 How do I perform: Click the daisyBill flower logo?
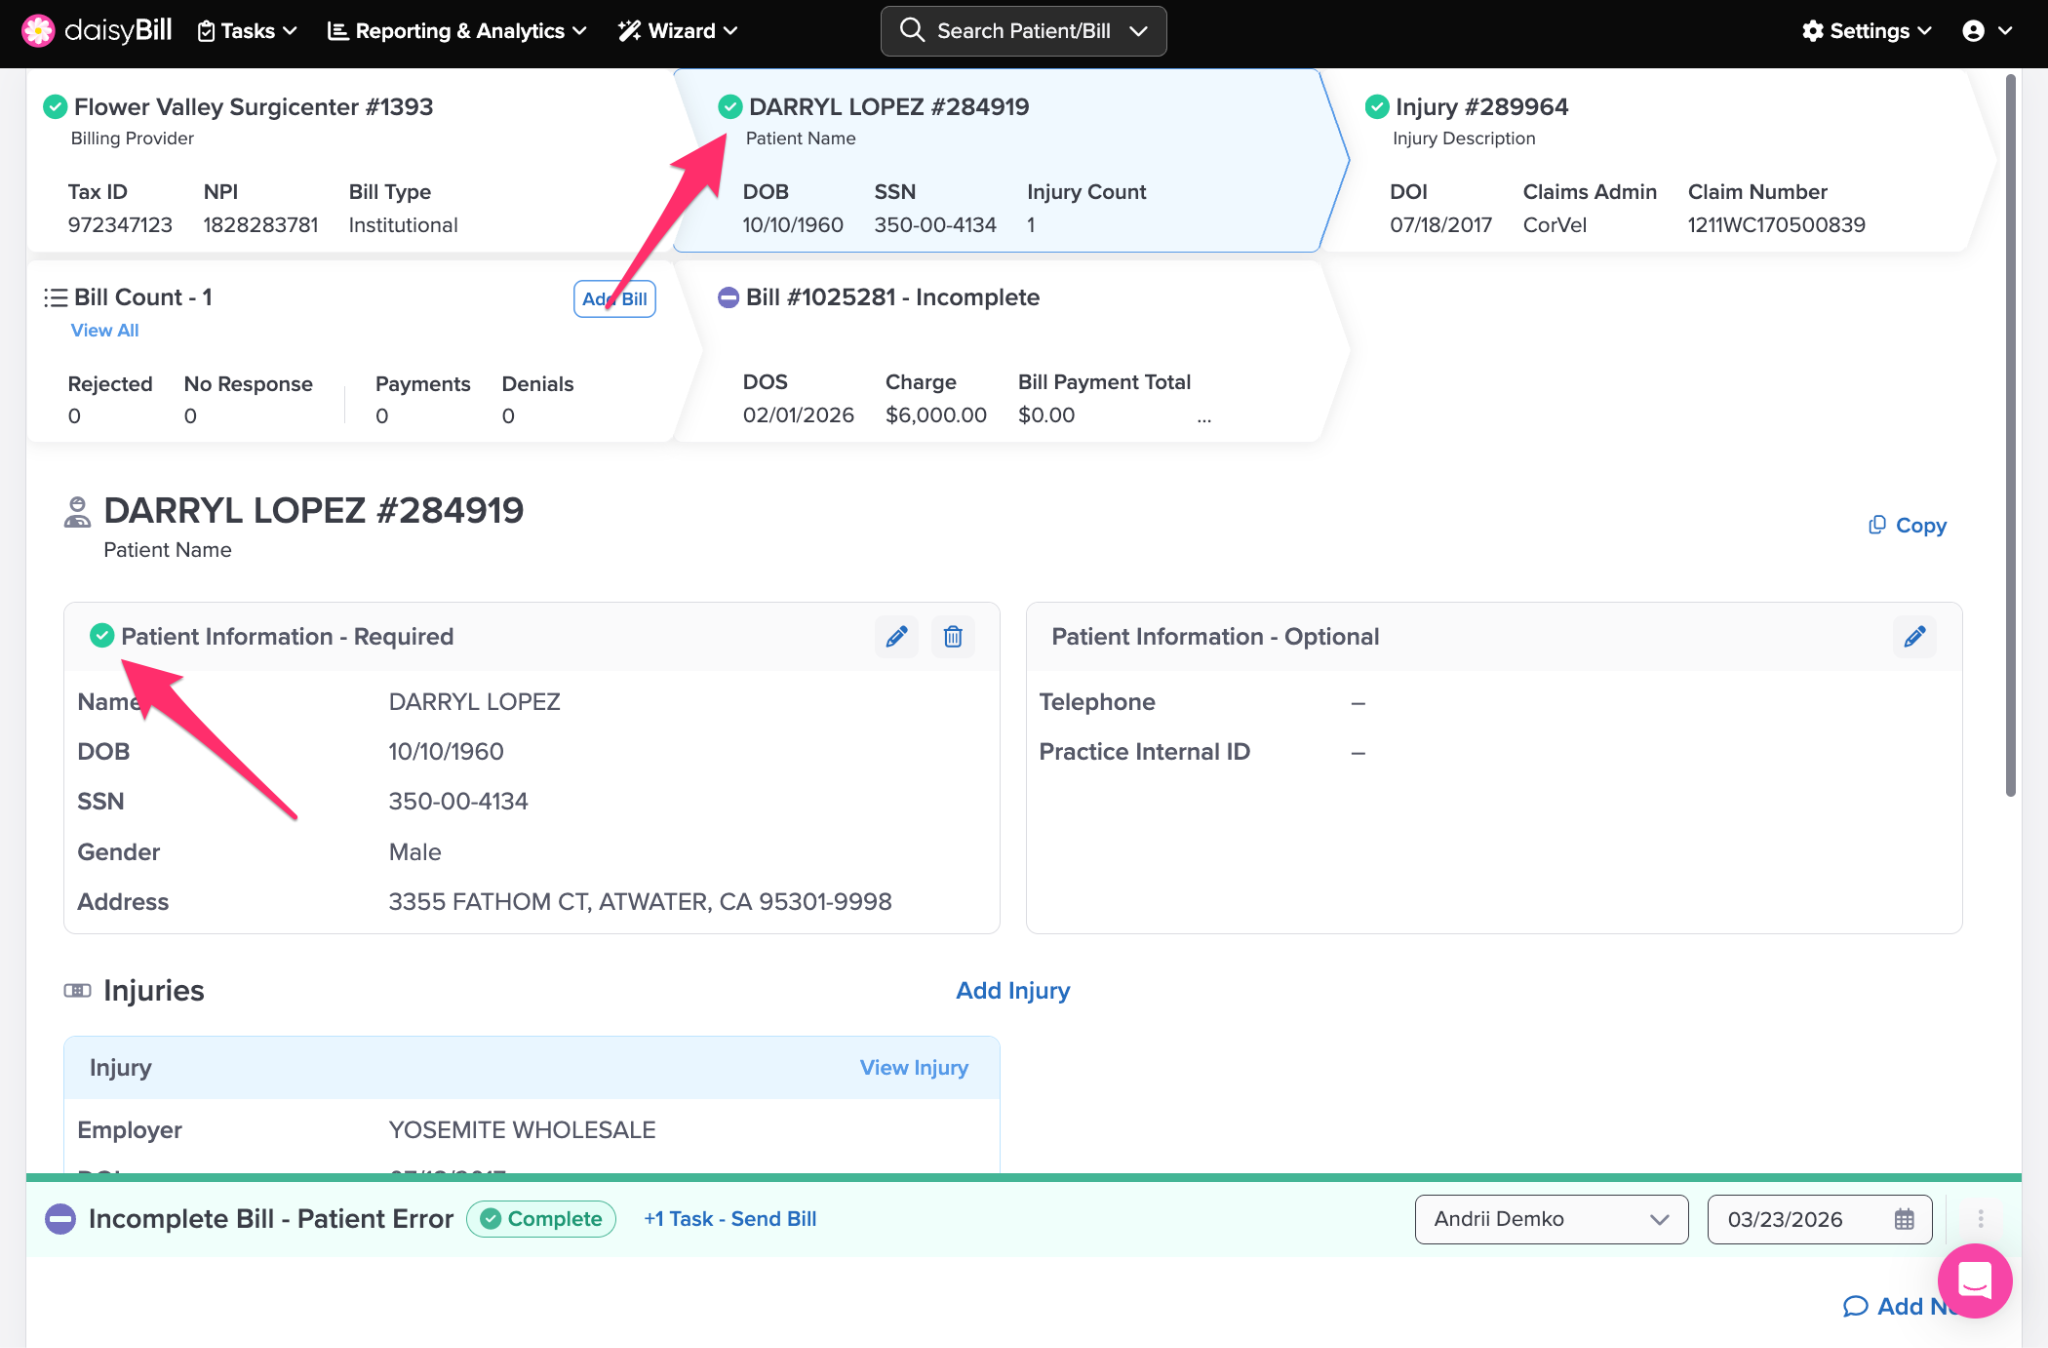pos(38,30)
